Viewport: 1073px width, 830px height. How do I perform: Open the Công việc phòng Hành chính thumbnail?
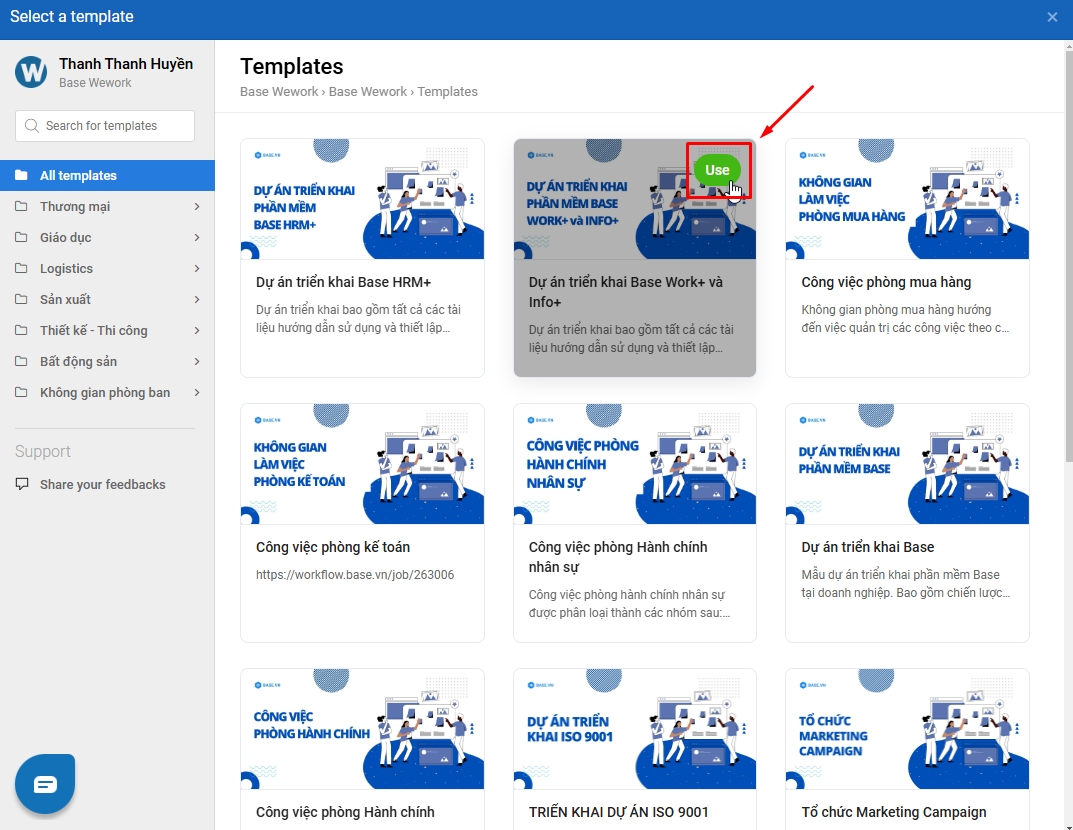pos(362,729)
